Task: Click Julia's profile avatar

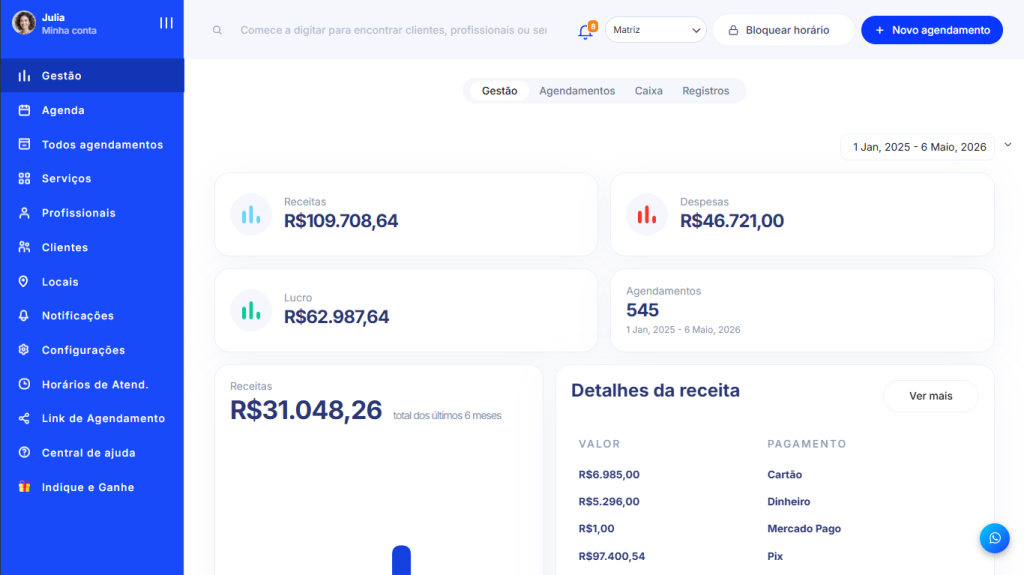Action: click(x=24, y=23)
